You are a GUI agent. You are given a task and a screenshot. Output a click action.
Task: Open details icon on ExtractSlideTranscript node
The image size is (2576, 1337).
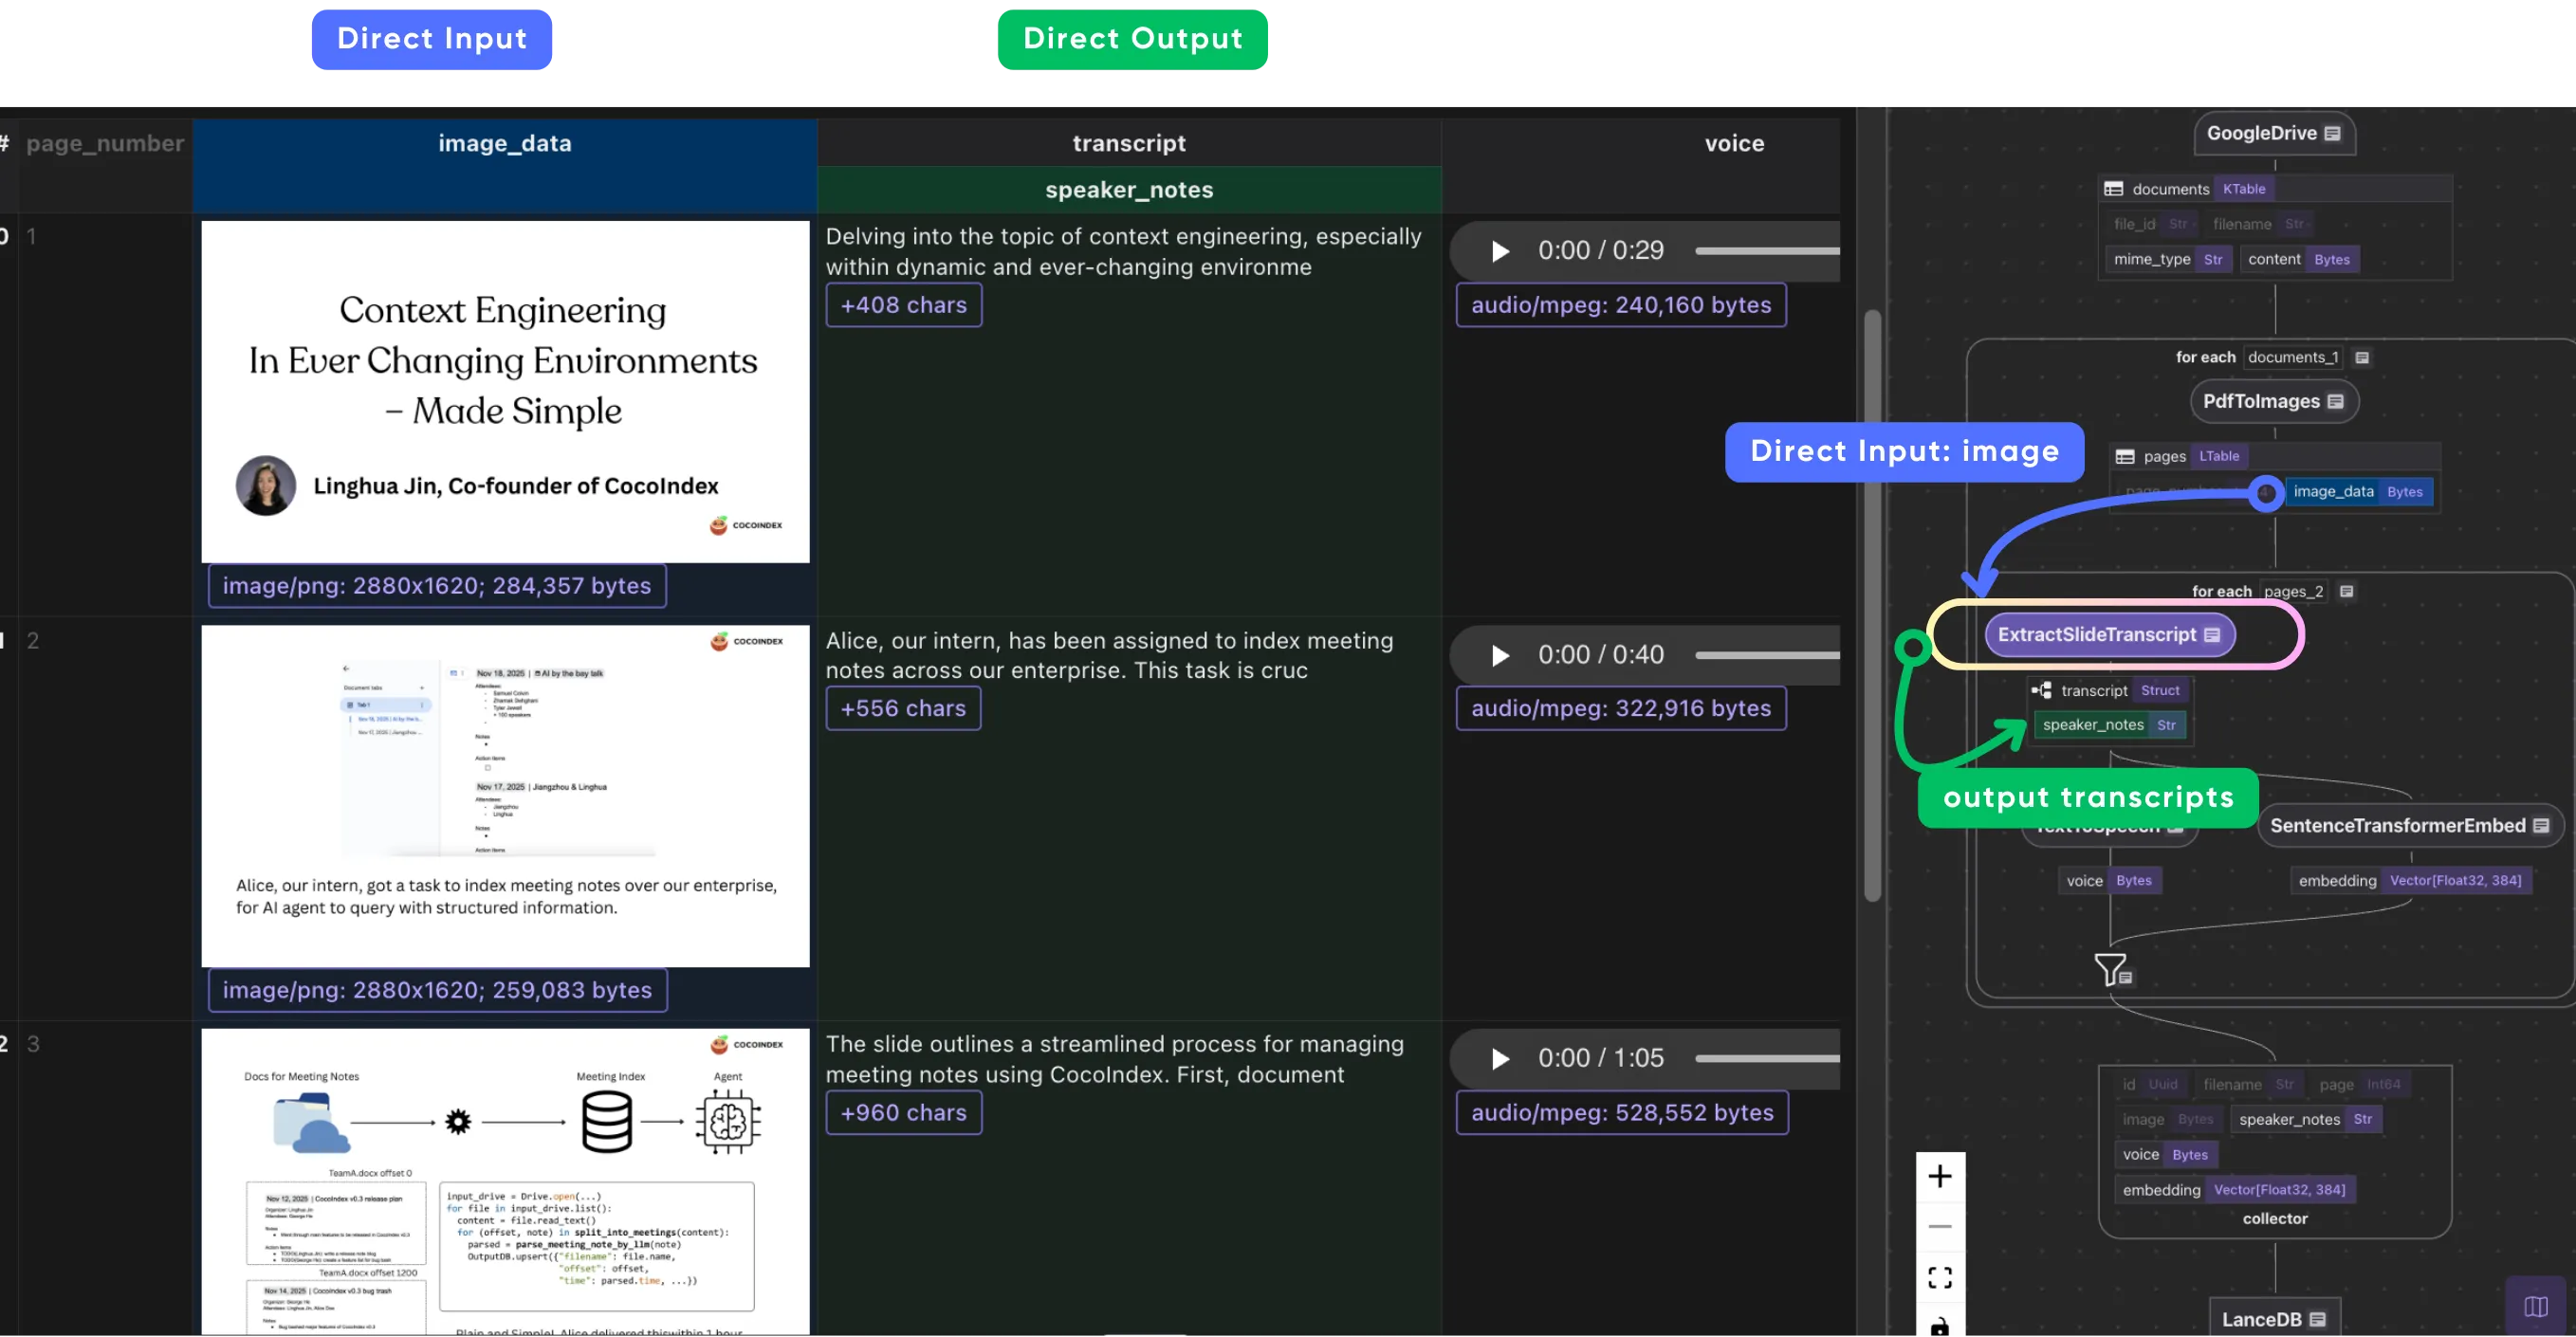[2214, 635]
